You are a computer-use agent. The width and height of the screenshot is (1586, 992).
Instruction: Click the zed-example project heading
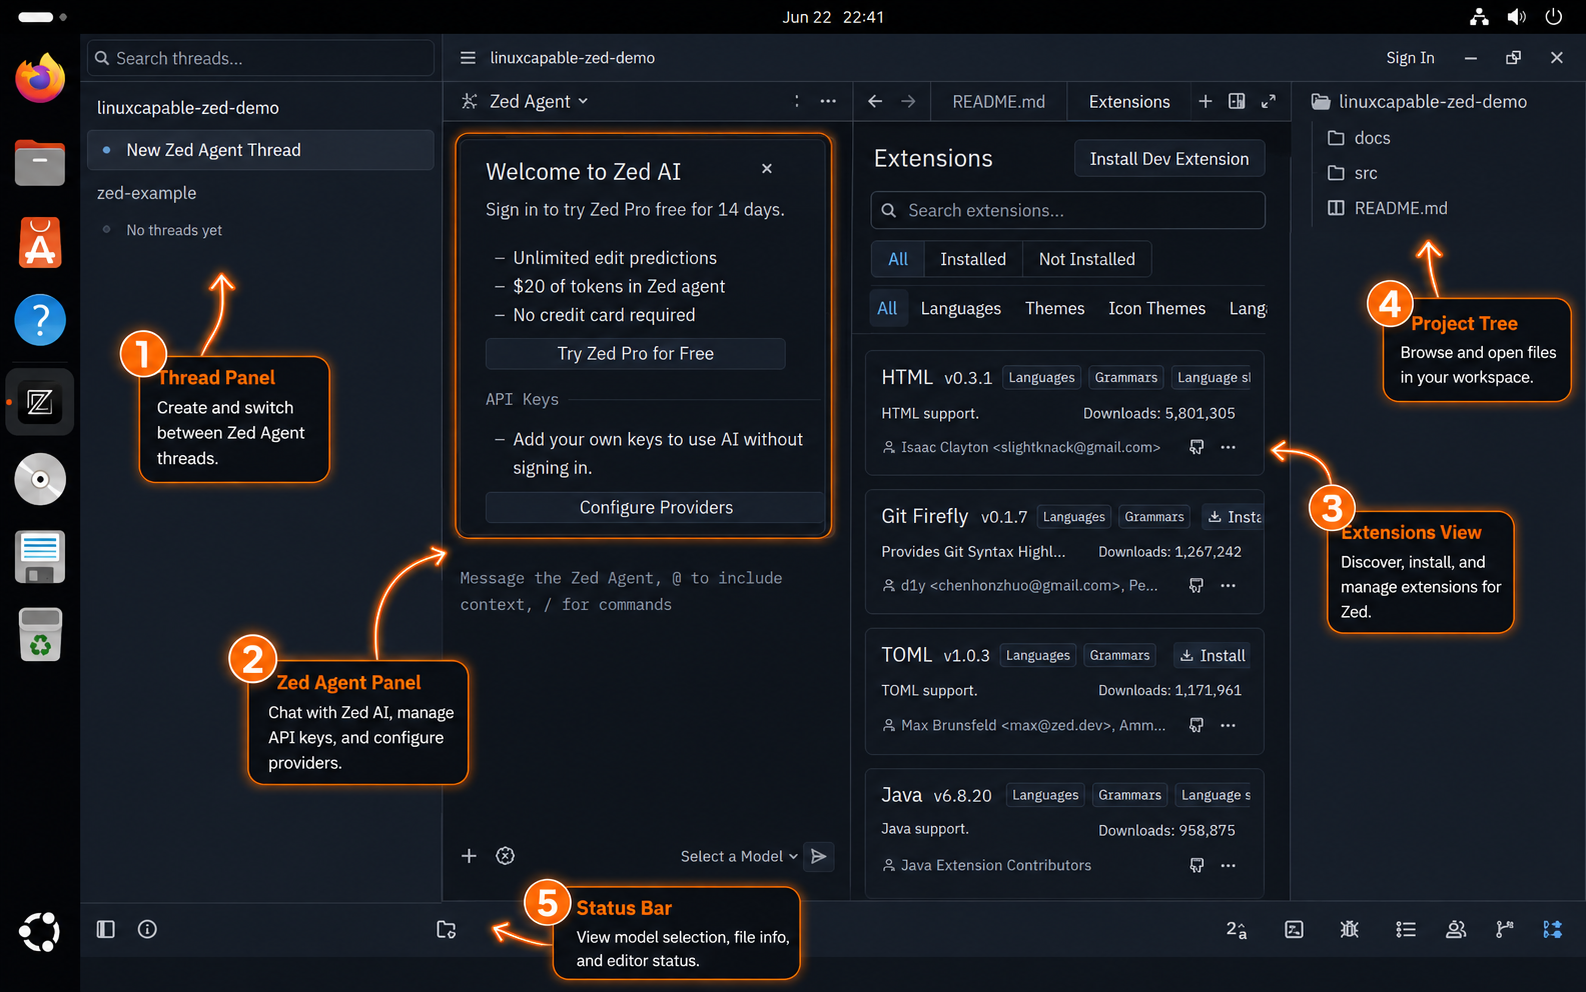point(147,193)
